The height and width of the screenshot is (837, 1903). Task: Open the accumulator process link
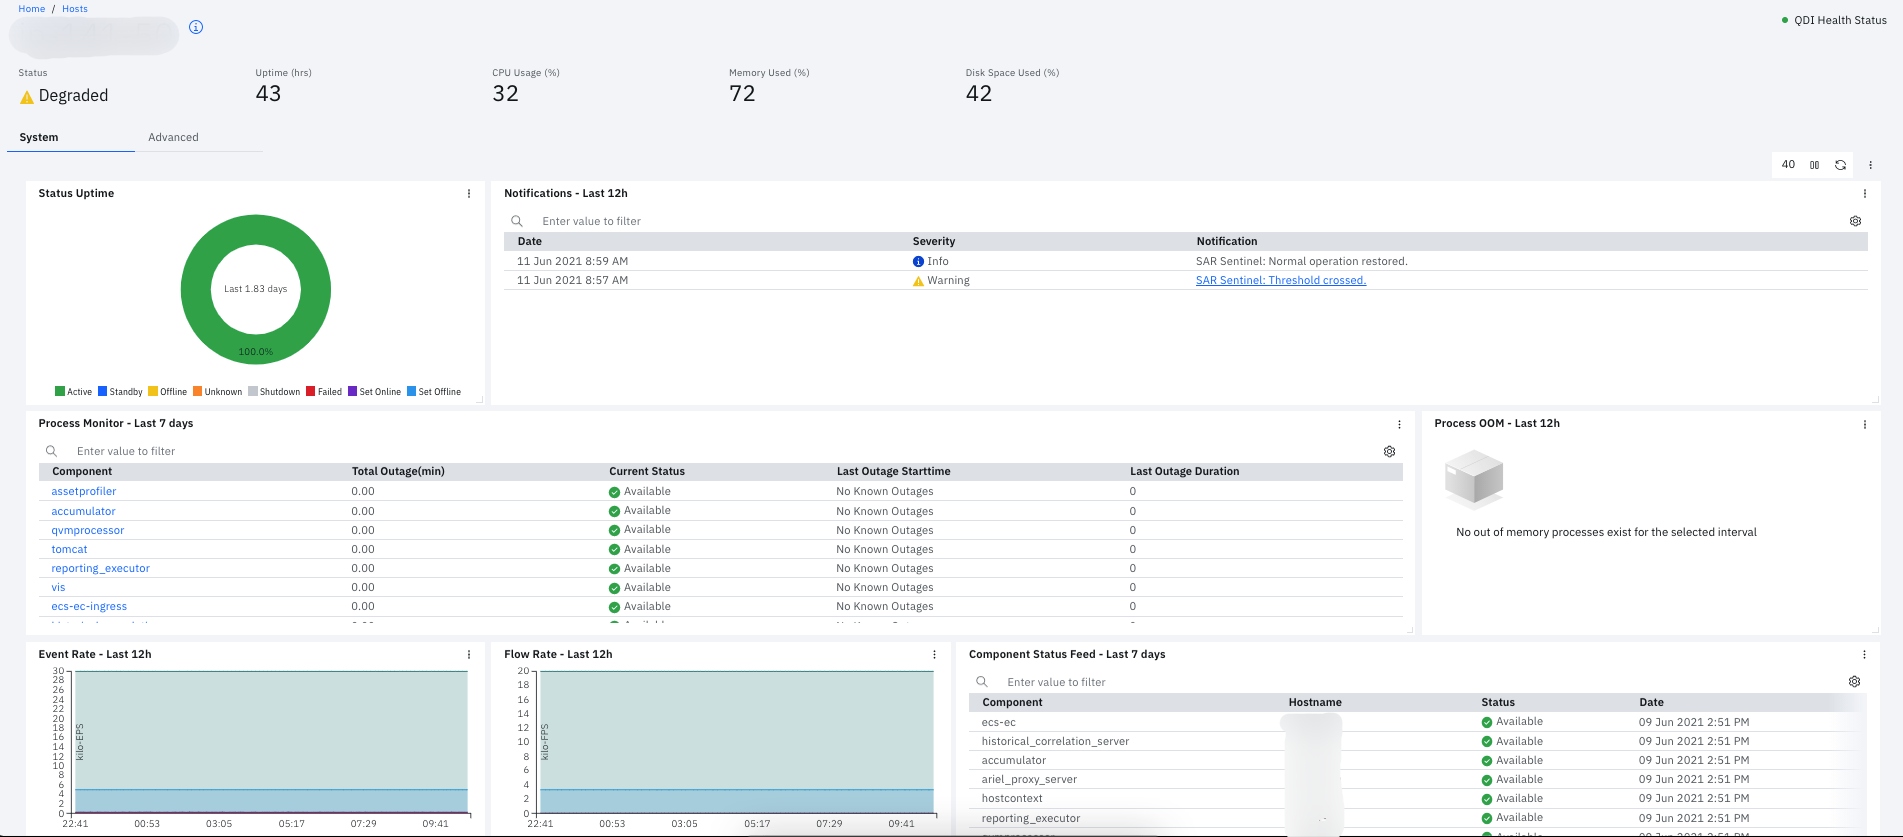[83, 511]
